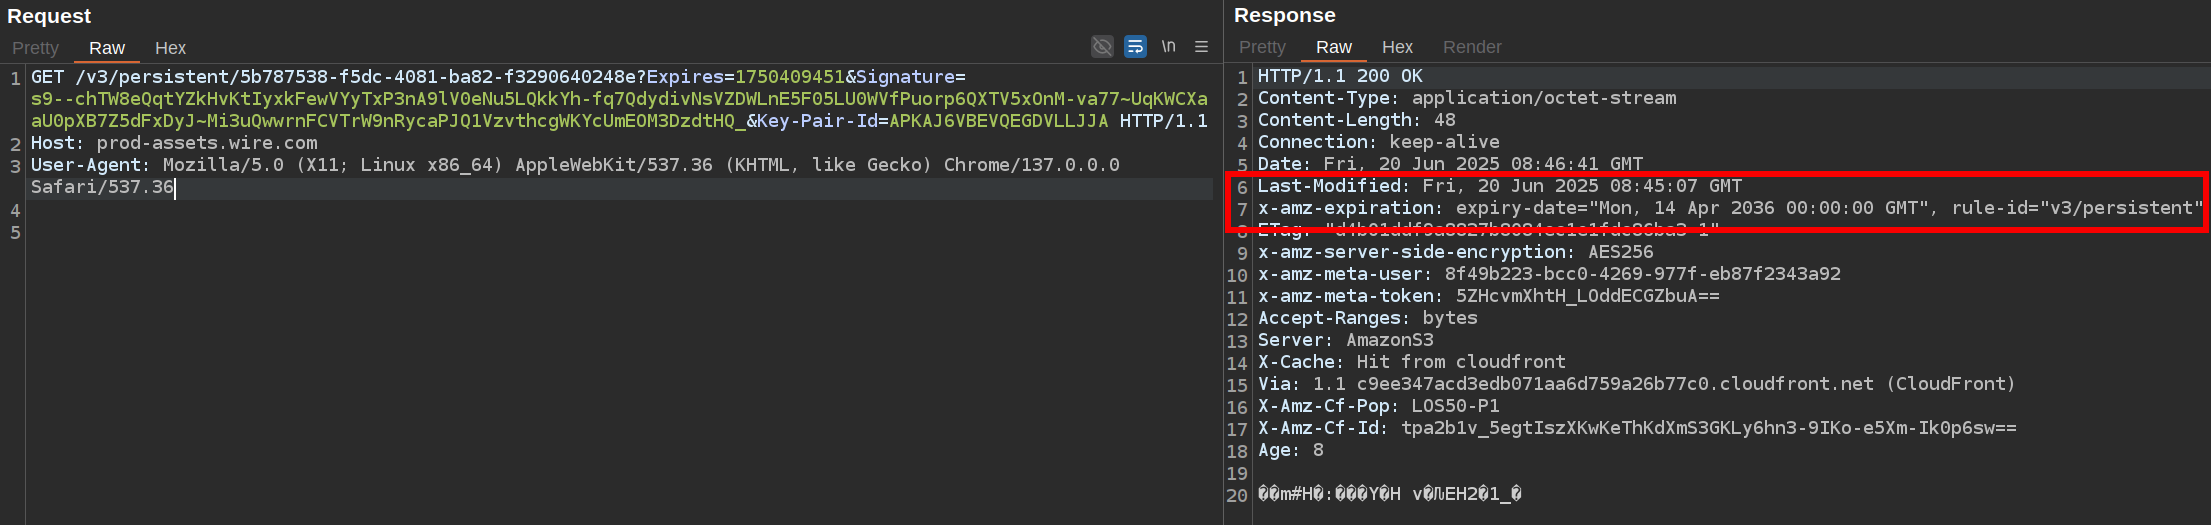Toggle the hidden-characters eye icon in Request
The image size is (2211, 525).
(1102, 47)
